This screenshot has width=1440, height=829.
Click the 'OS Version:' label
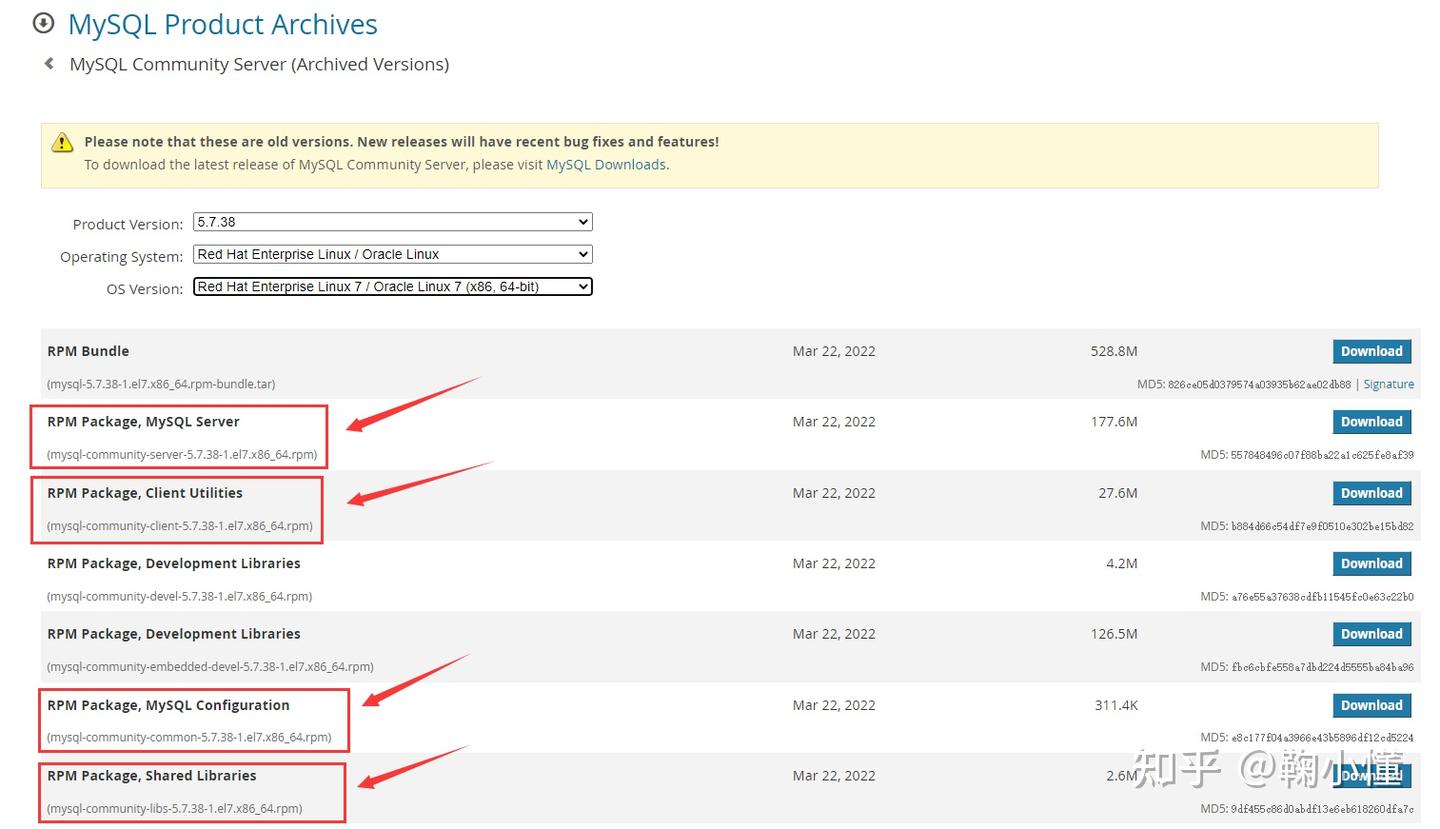coord(145,289)
